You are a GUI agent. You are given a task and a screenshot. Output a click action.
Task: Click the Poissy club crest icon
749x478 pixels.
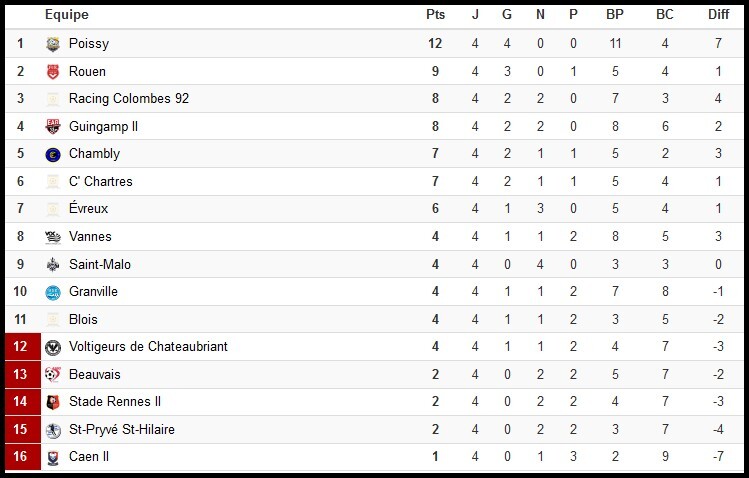click(53, 44)
